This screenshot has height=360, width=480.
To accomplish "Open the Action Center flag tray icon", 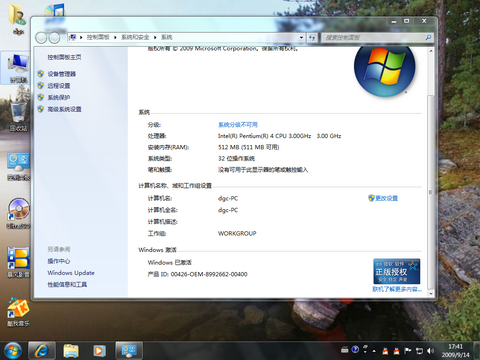I will 407,351.
